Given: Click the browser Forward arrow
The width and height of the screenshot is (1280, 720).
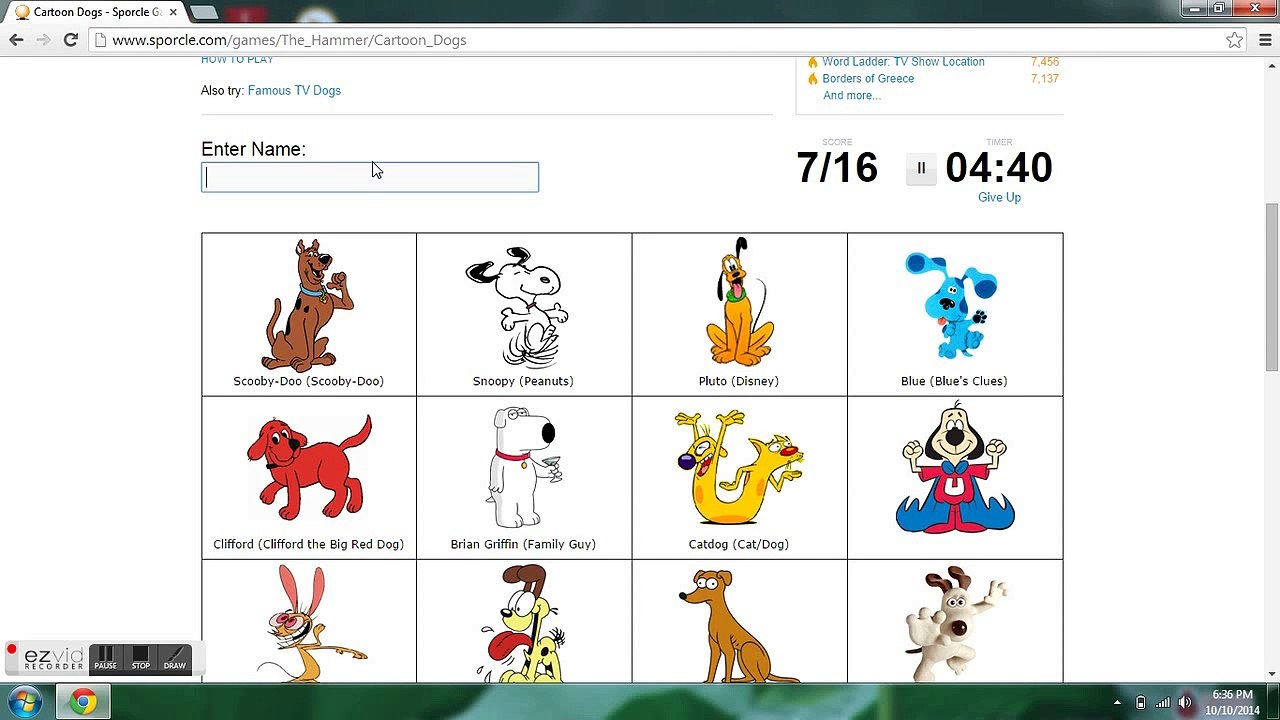Looking at the screenshot, I should coord(43,40).
